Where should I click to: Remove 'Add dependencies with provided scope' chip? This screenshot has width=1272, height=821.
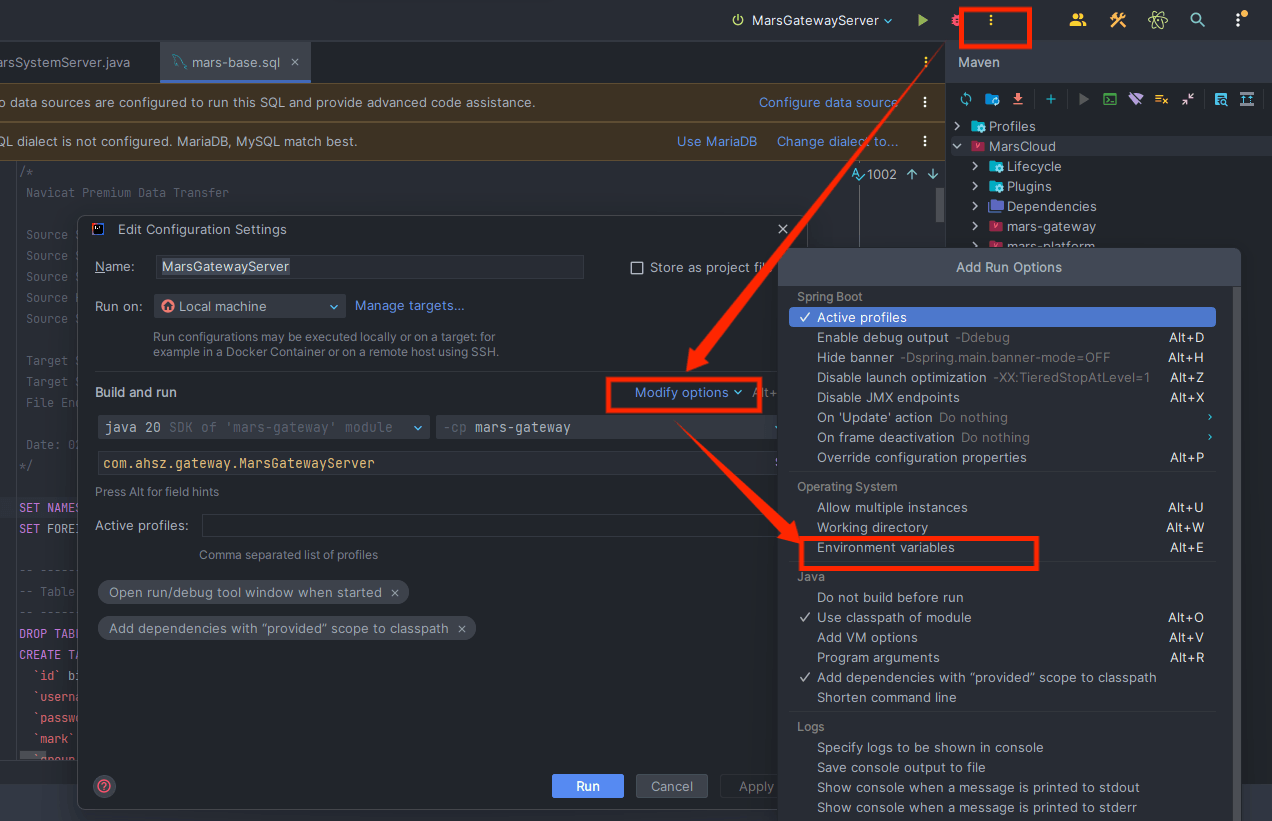point(462,629)
